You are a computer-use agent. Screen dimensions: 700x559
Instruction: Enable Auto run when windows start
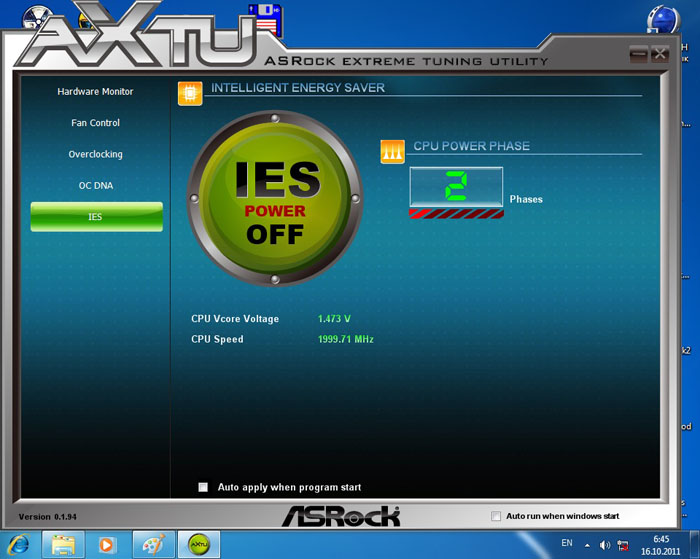(496, 516)
